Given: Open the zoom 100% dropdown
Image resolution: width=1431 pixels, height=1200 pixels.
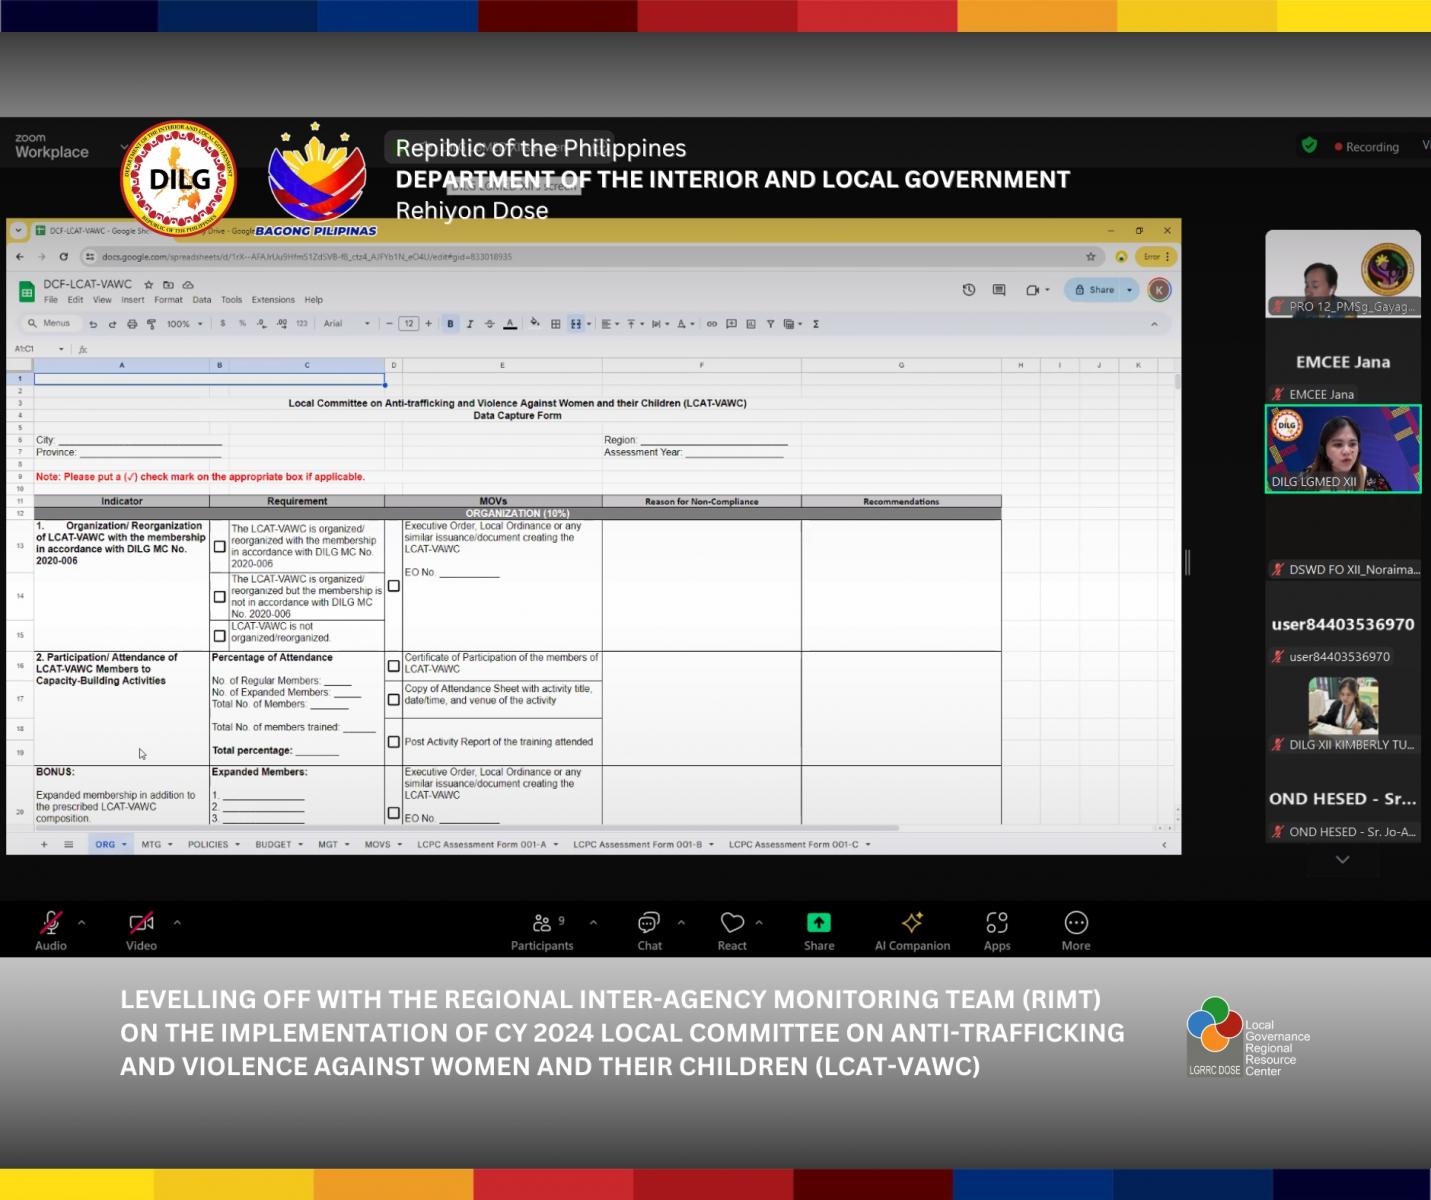Looking at the screenshot, I should (185, 324).
